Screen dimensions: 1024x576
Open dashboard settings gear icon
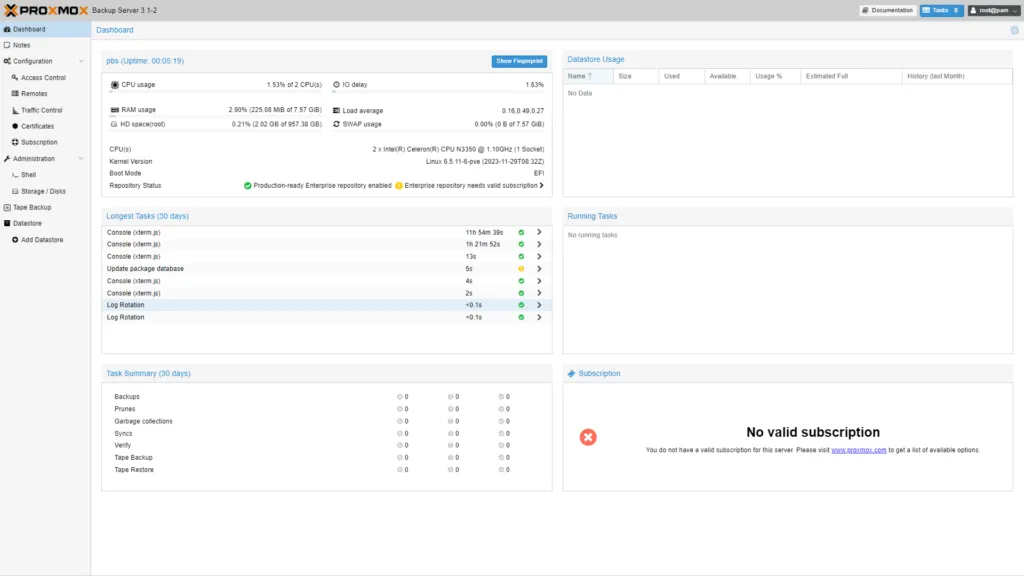click(x=1014, y=30)
